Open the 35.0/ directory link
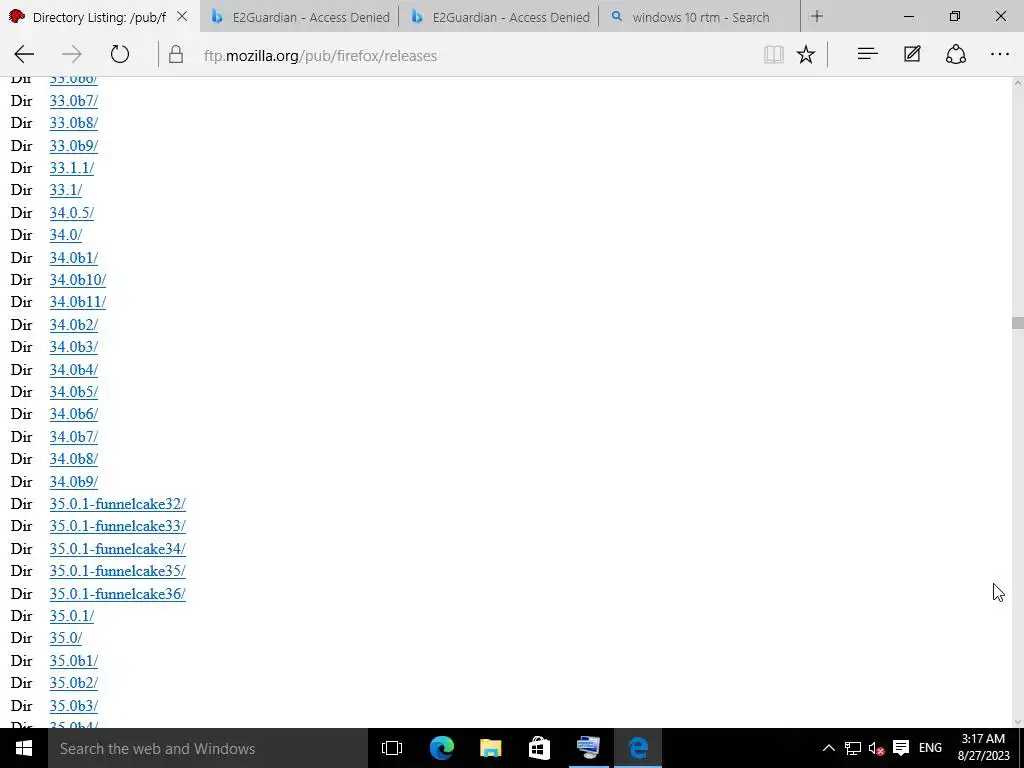Viewport: 1024px width, 768px height. pyautogui.click(x=66, y=638)
